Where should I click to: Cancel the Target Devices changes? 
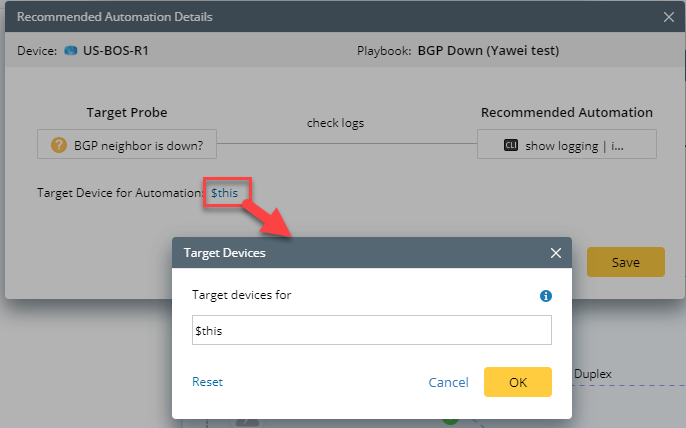pyautogui.click(x=448, y=382)
